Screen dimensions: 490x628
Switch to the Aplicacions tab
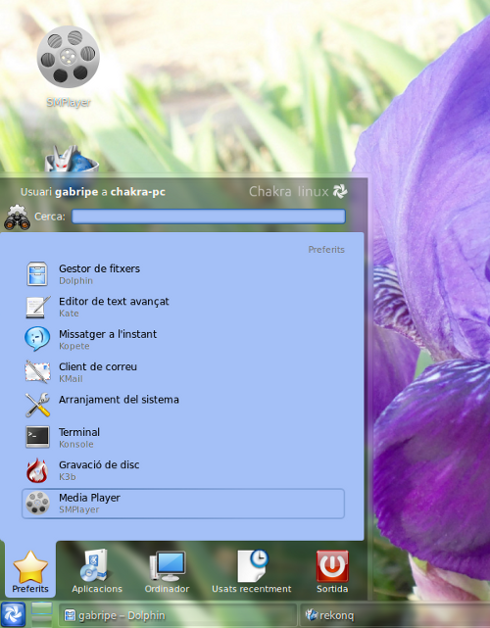tap(97, 572)
